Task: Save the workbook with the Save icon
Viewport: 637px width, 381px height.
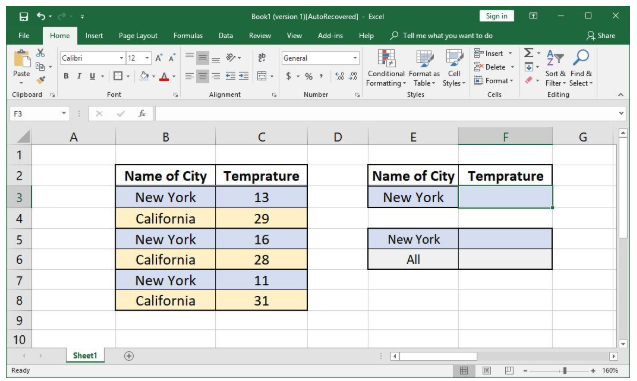Action: tap(24, 17)
